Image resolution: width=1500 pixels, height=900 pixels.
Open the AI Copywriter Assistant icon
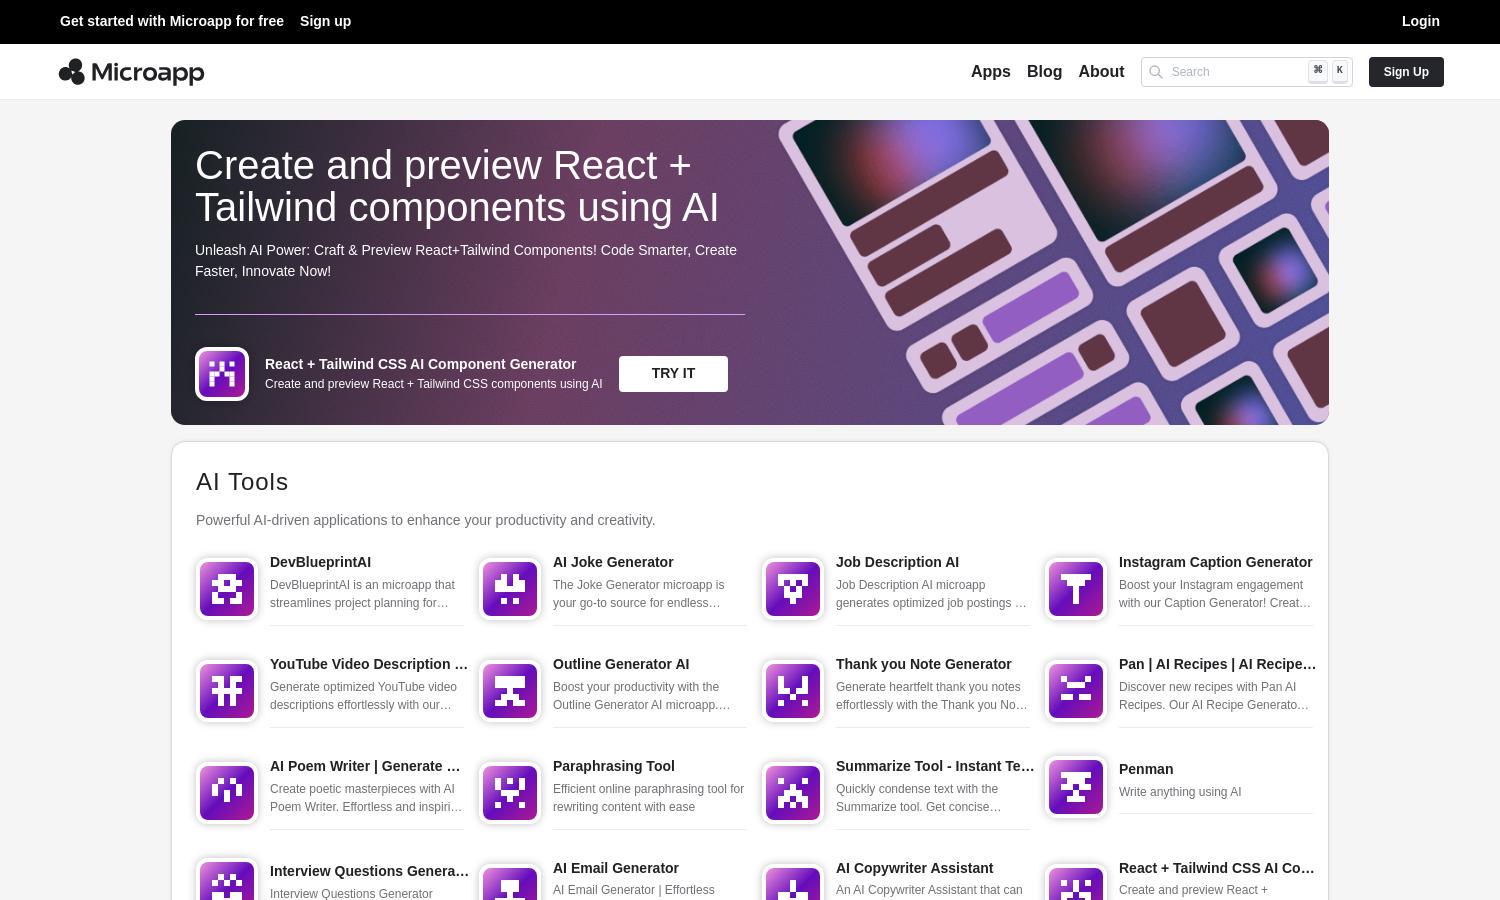[793, 882]
